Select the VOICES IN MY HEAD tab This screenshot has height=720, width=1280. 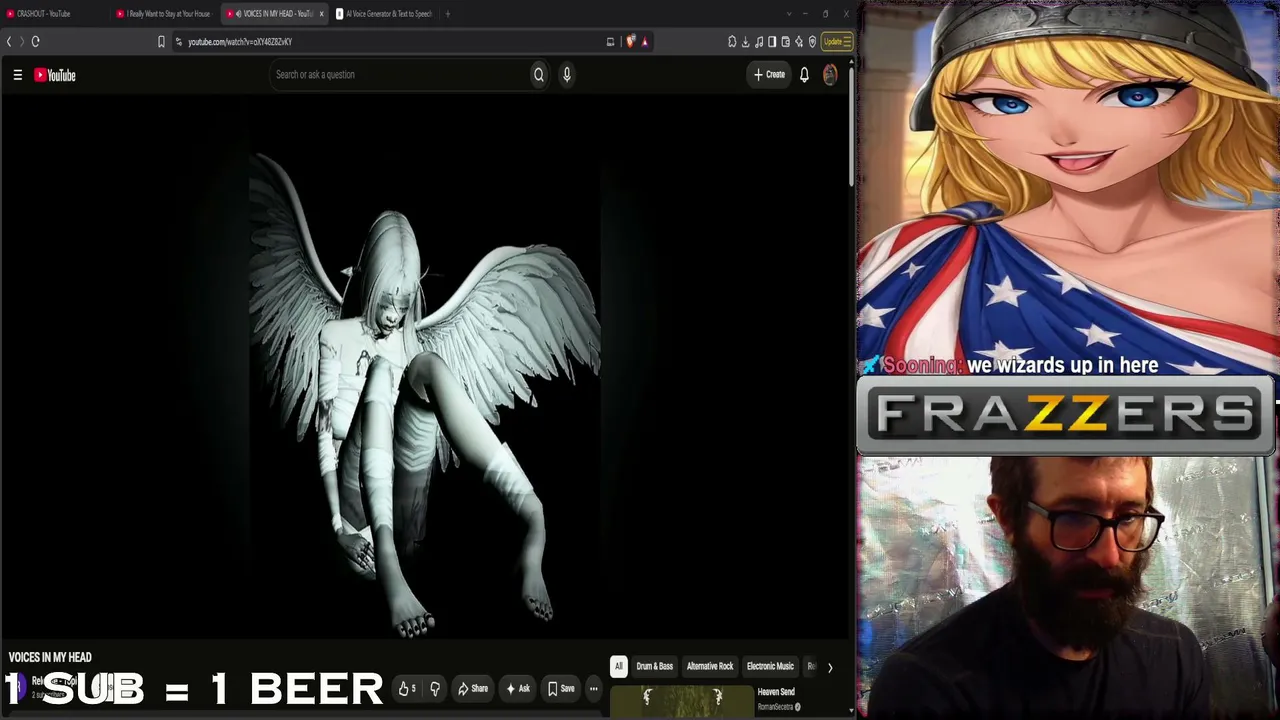(274, 14)
